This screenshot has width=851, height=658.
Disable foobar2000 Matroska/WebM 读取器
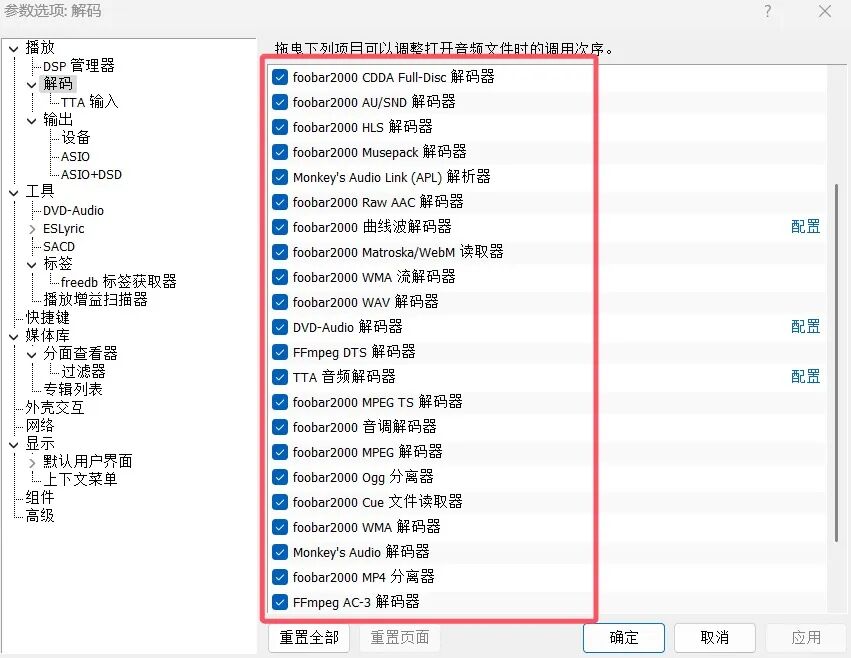[279, 252]
